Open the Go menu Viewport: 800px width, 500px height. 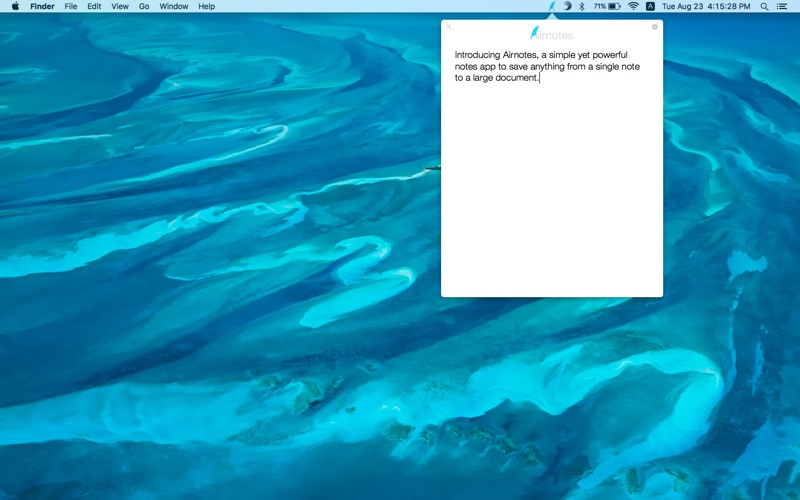click(144, 6)
